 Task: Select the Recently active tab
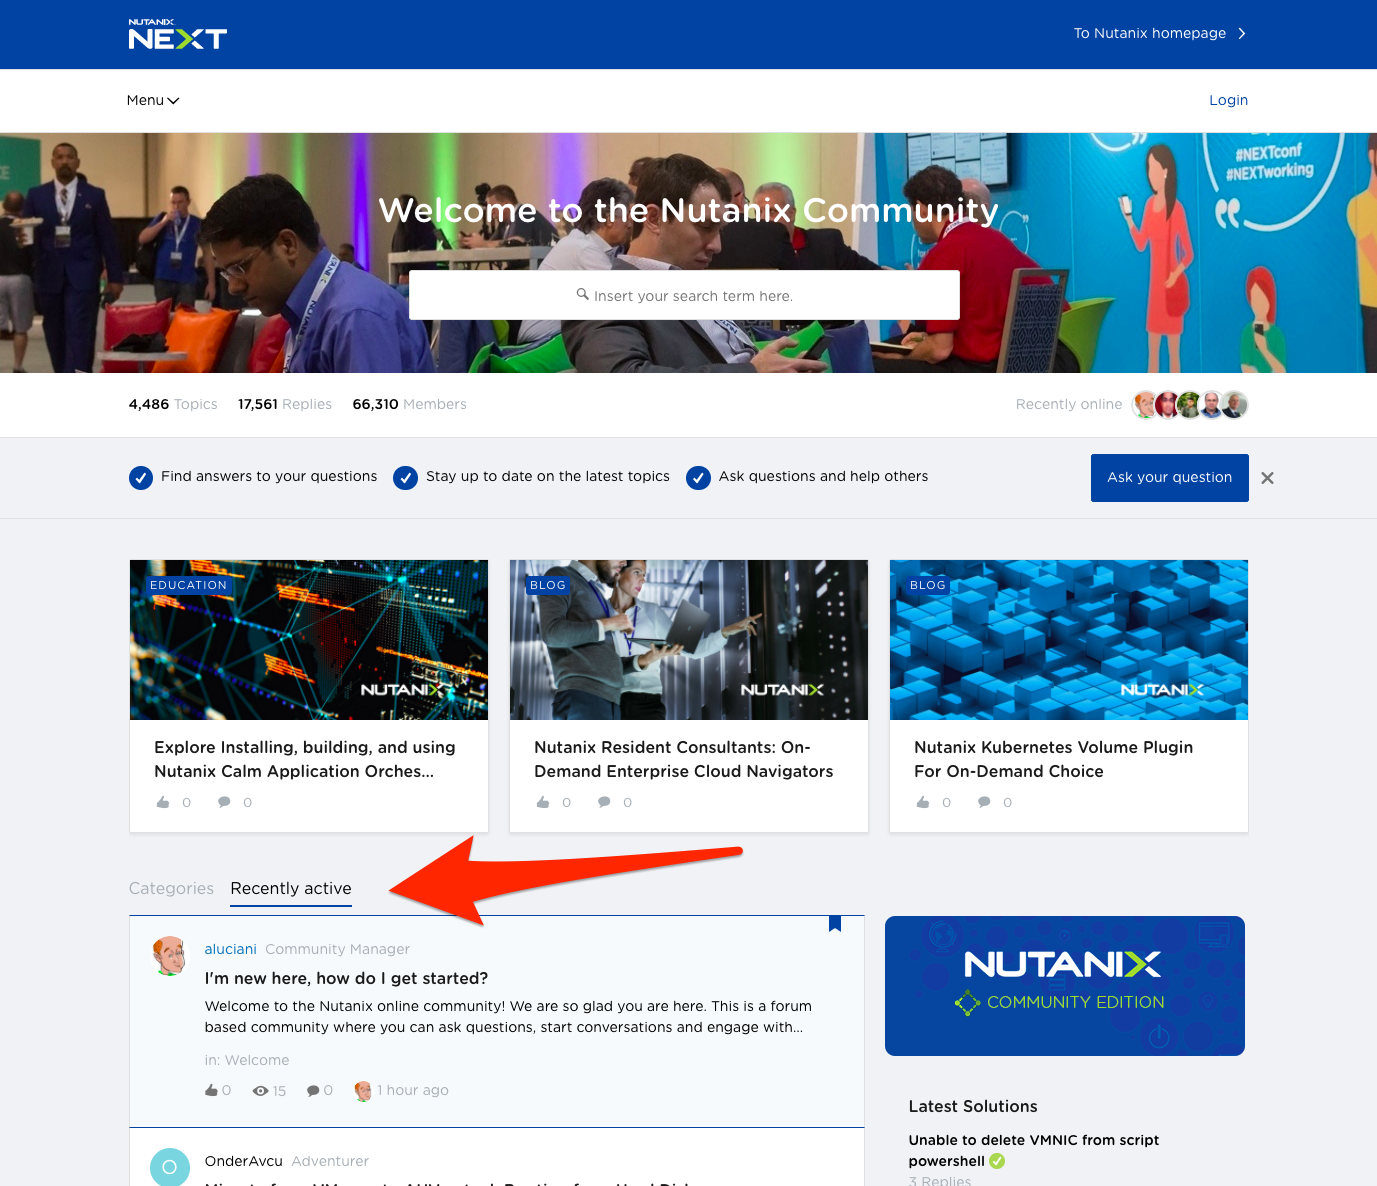click(x=291, y=888)
